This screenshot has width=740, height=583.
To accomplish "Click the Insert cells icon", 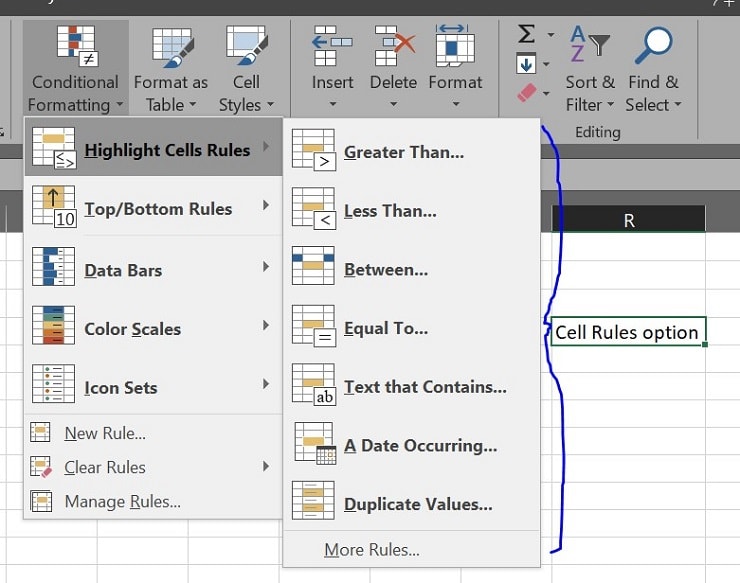I will pos(332,45).
